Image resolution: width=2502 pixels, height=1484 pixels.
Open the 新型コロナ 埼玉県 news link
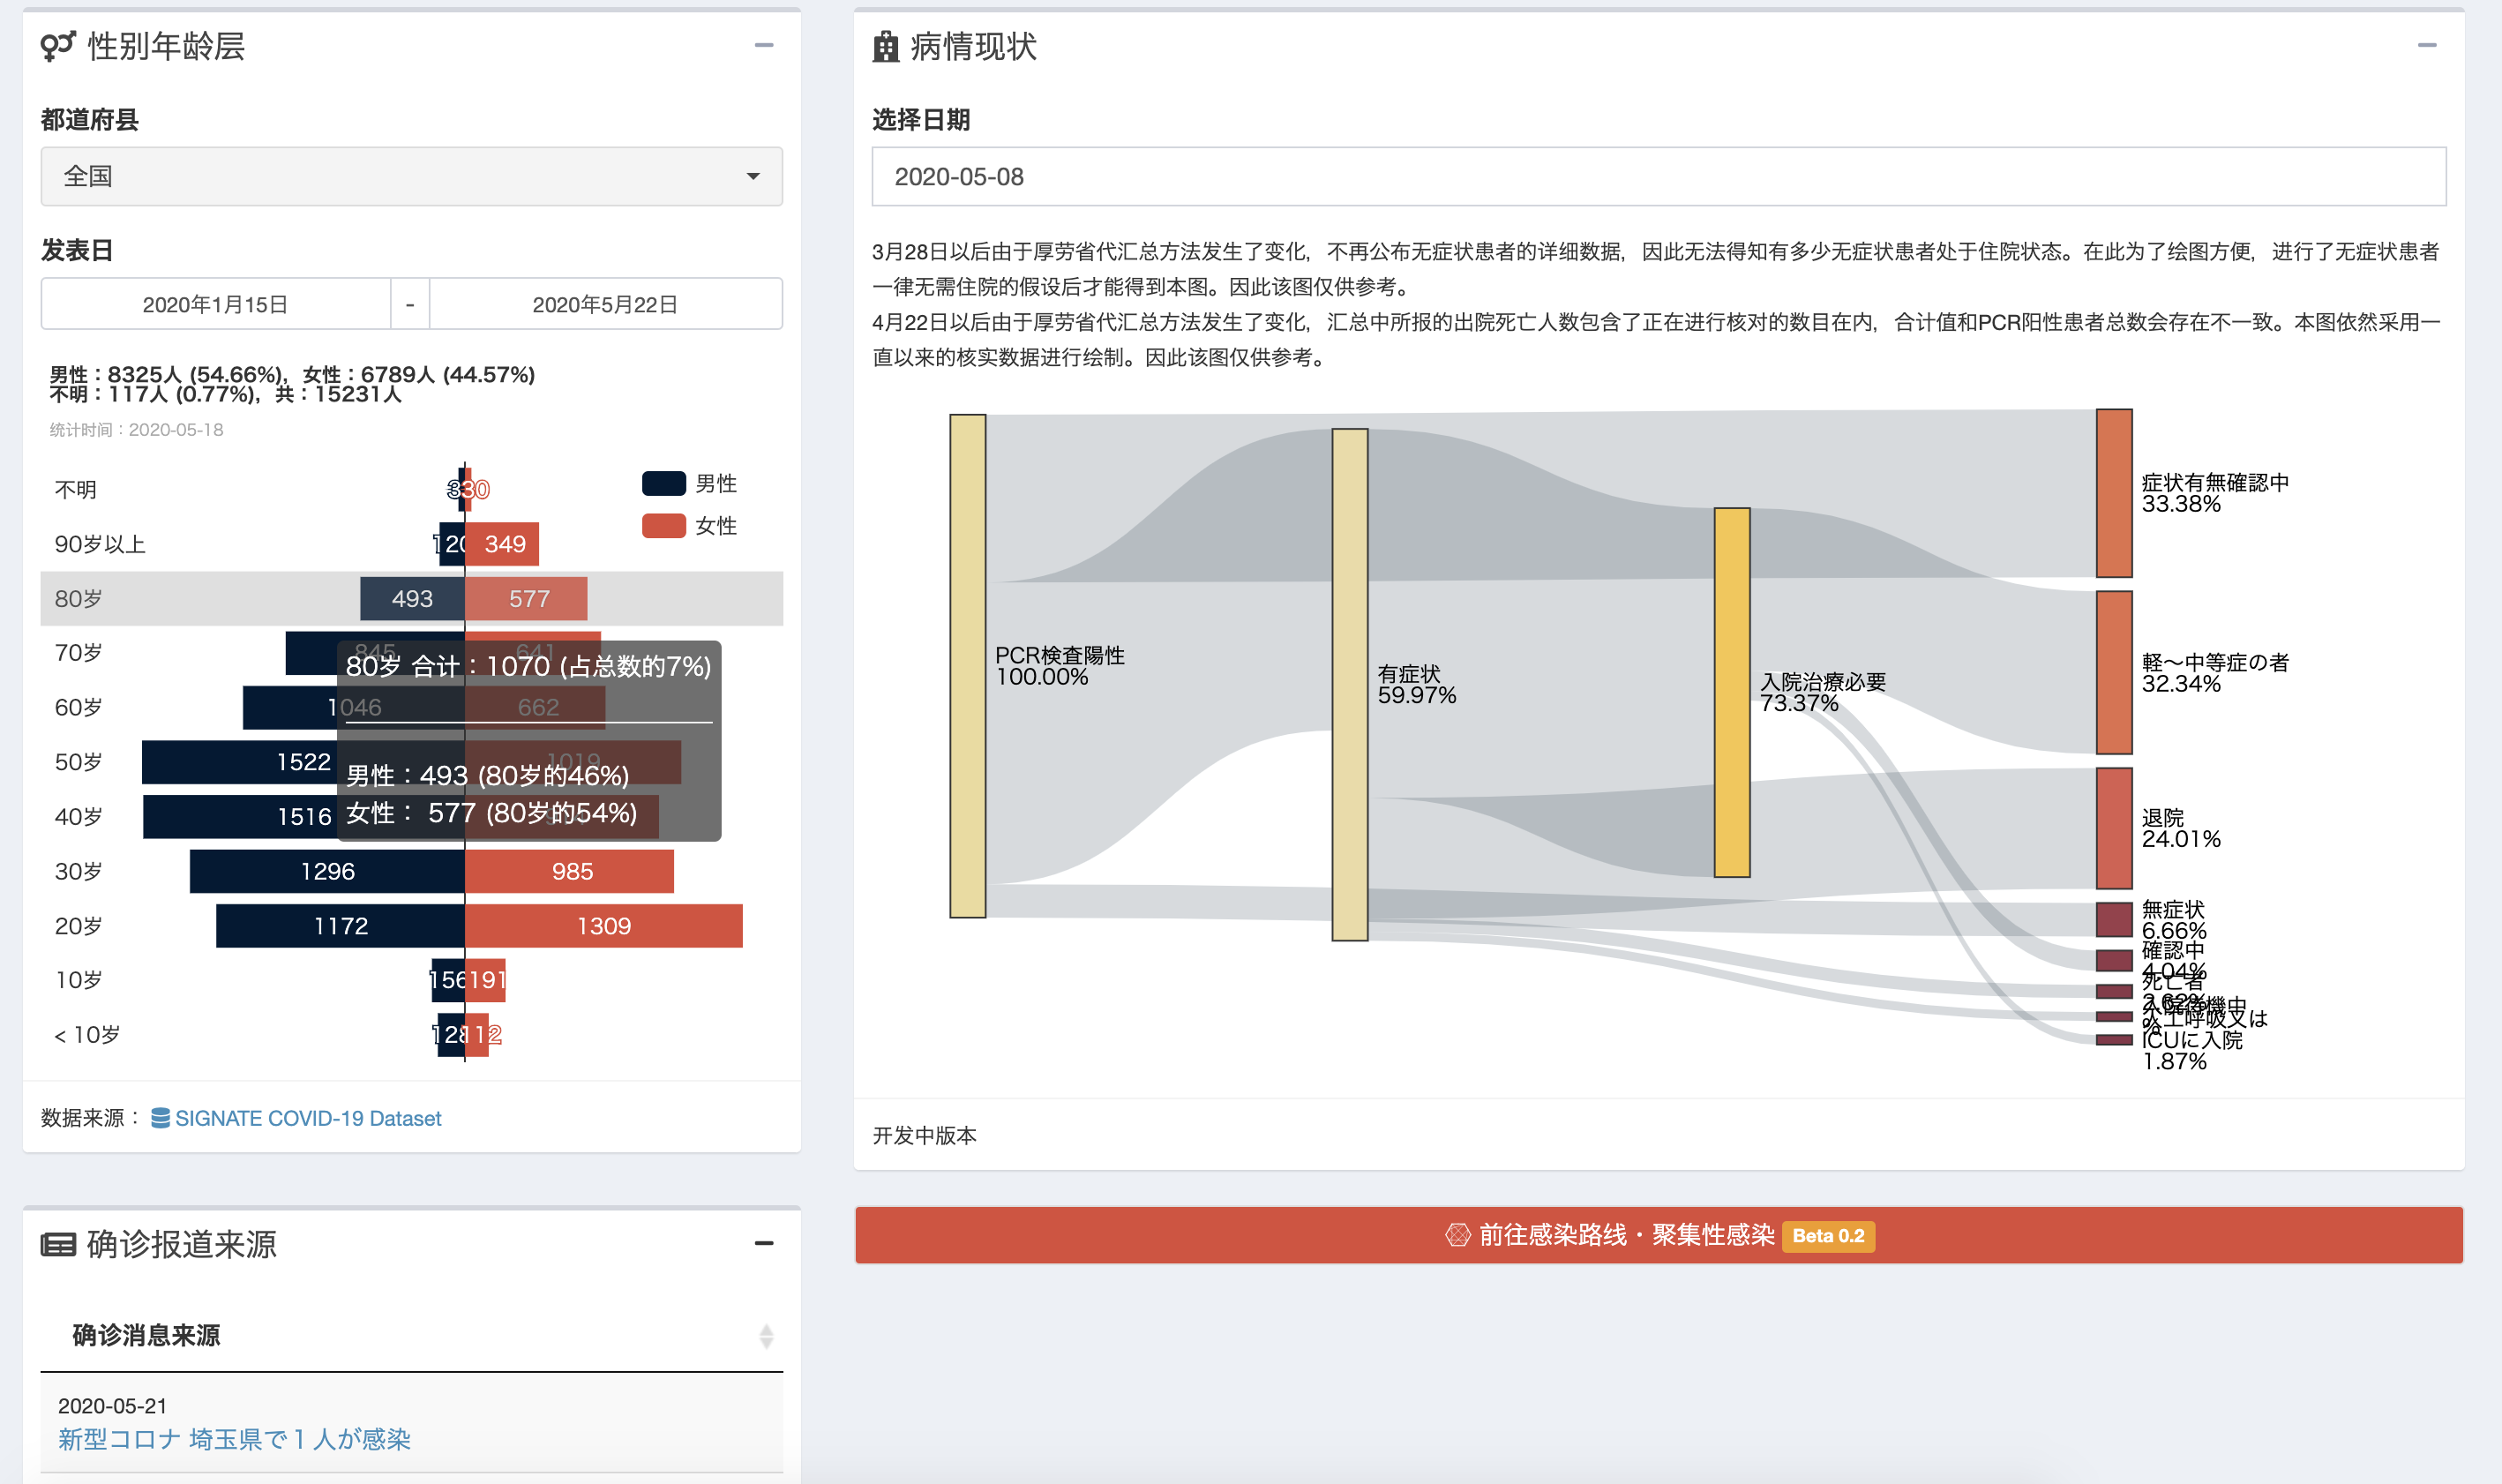pyautogui.click(x=234, y=1439)
